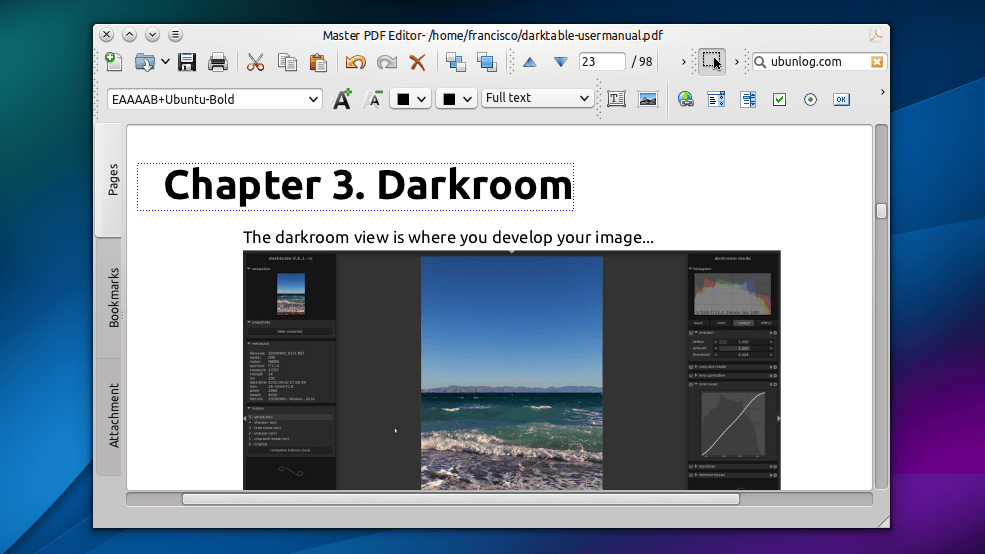
Task: Click the search field containing ubunlog.com
Action: tap(819, 62)
